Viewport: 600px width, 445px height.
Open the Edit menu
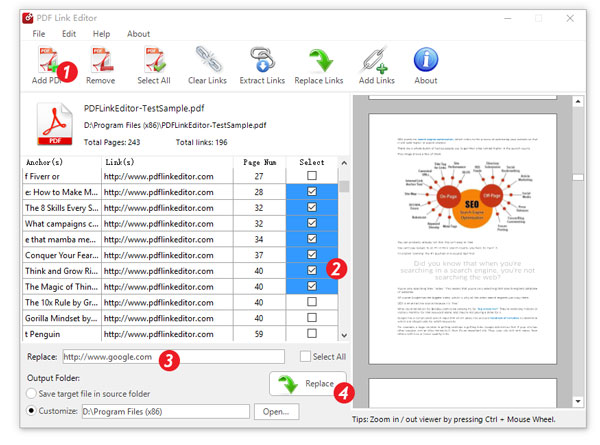(x=69, y=33)
